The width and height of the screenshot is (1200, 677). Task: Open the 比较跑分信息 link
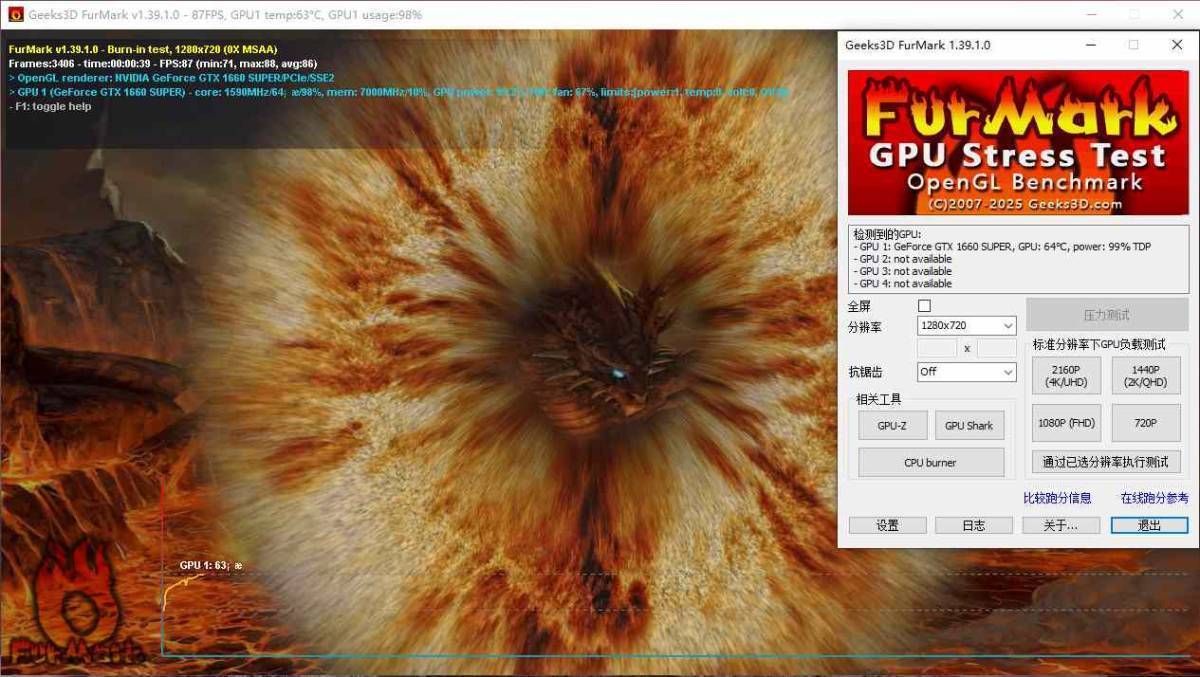tap(1057, 498)
